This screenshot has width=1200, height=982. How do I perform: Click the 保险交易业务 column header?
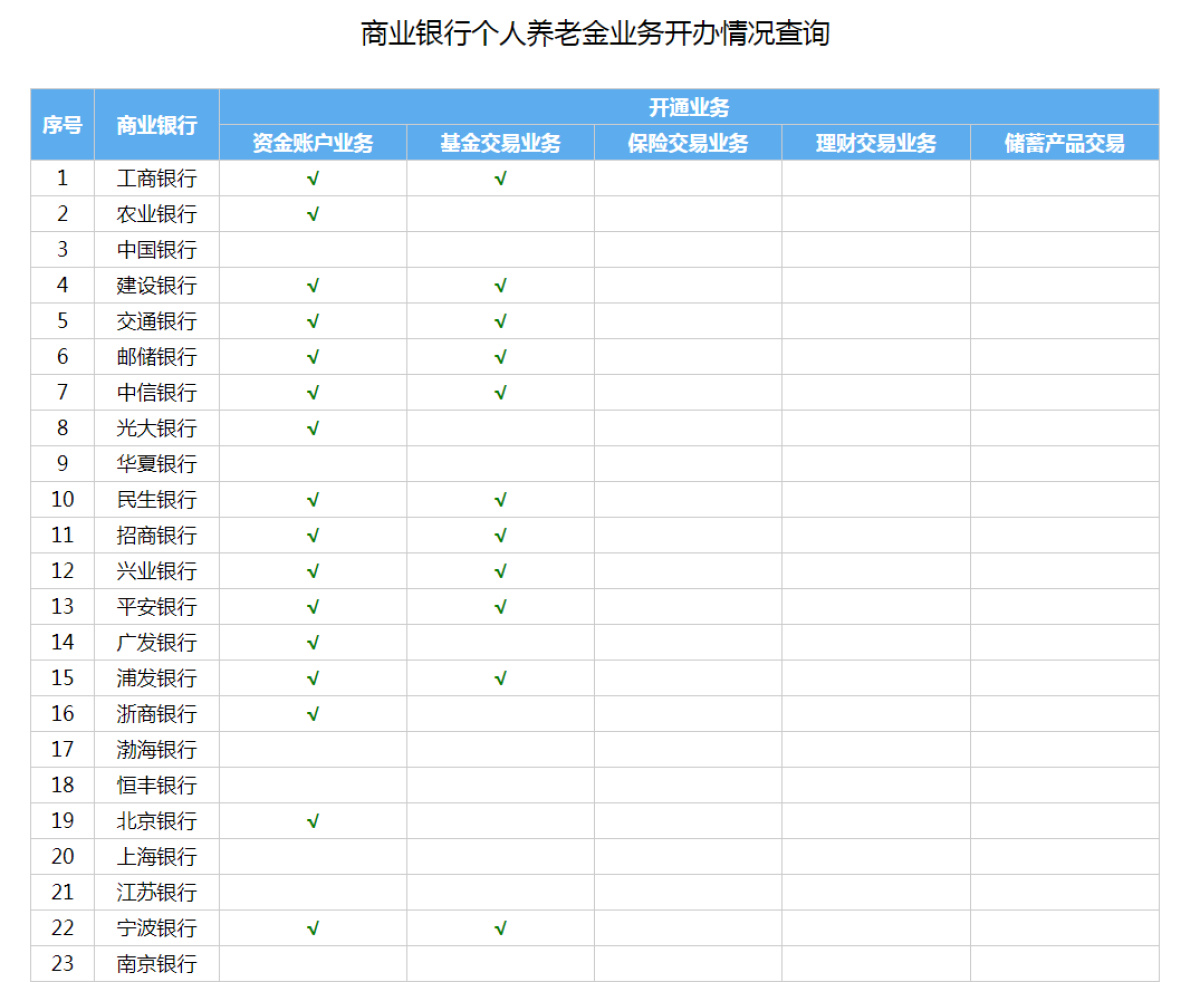(686, 142)
